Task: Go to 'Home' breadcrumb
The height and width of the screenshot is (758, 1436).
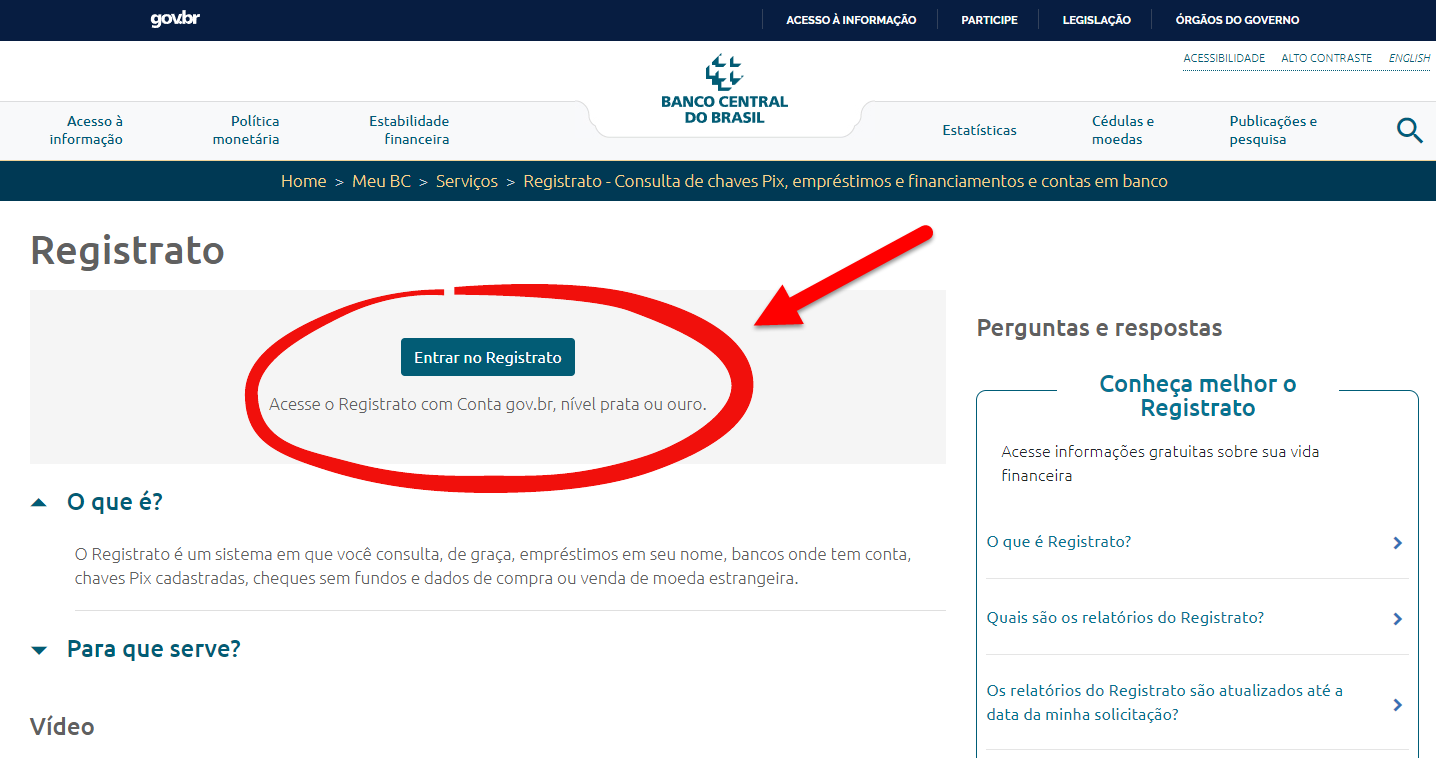Action: (303, 181)
